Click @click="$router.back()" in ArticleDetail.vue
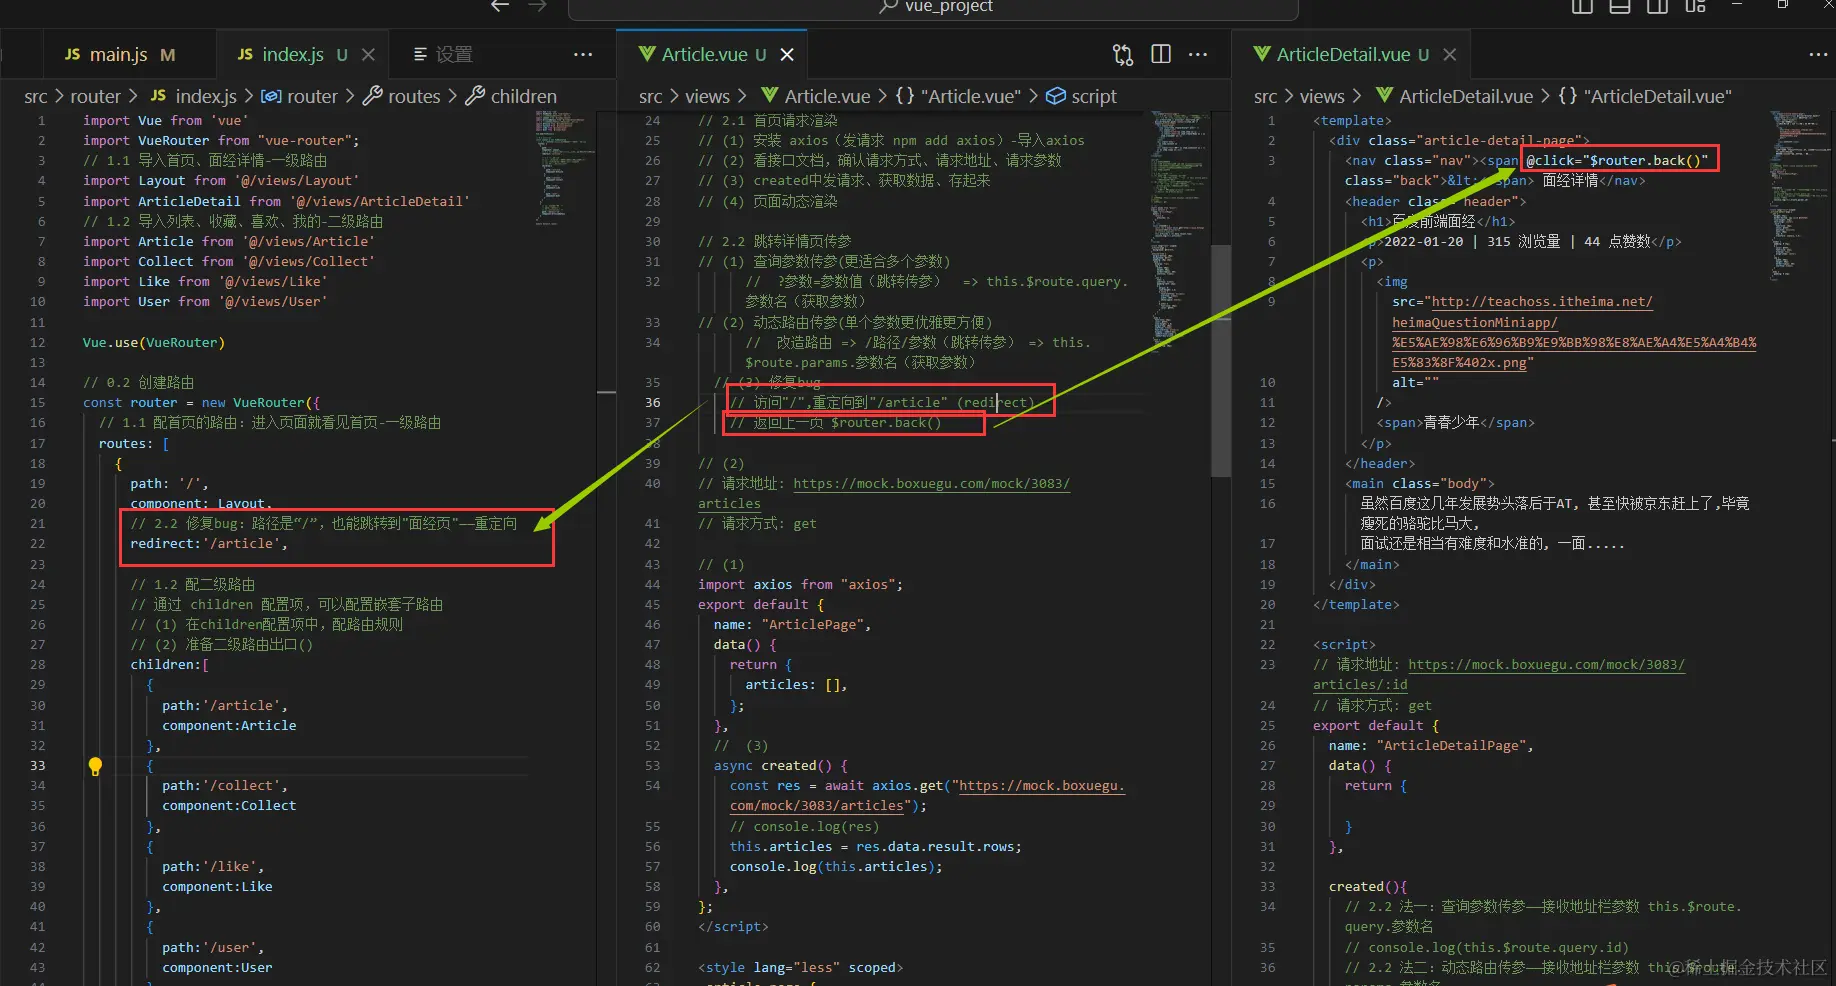Screen dimensions: 1836x986 click(x=1617, y=161)
